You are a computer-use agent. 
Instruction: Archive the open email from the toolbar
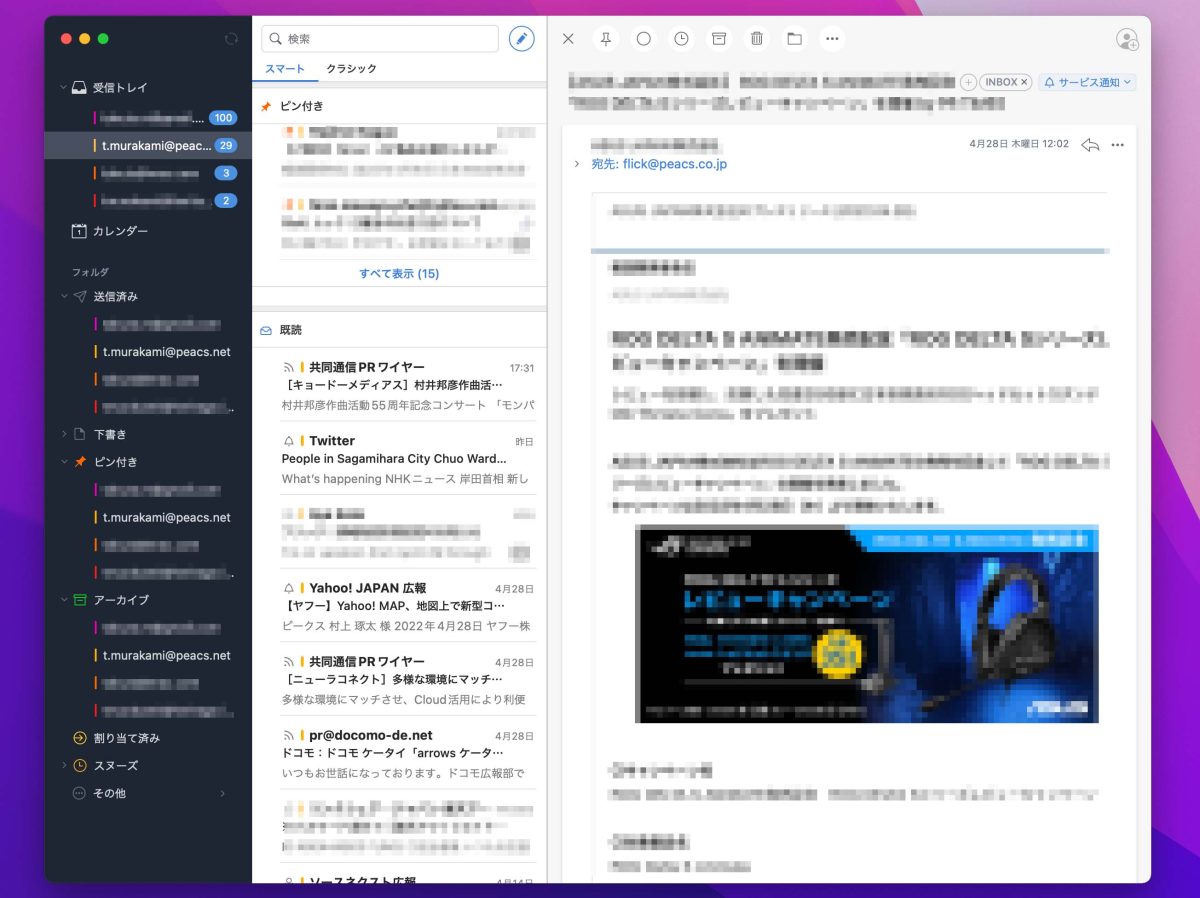tap(719, 39)
